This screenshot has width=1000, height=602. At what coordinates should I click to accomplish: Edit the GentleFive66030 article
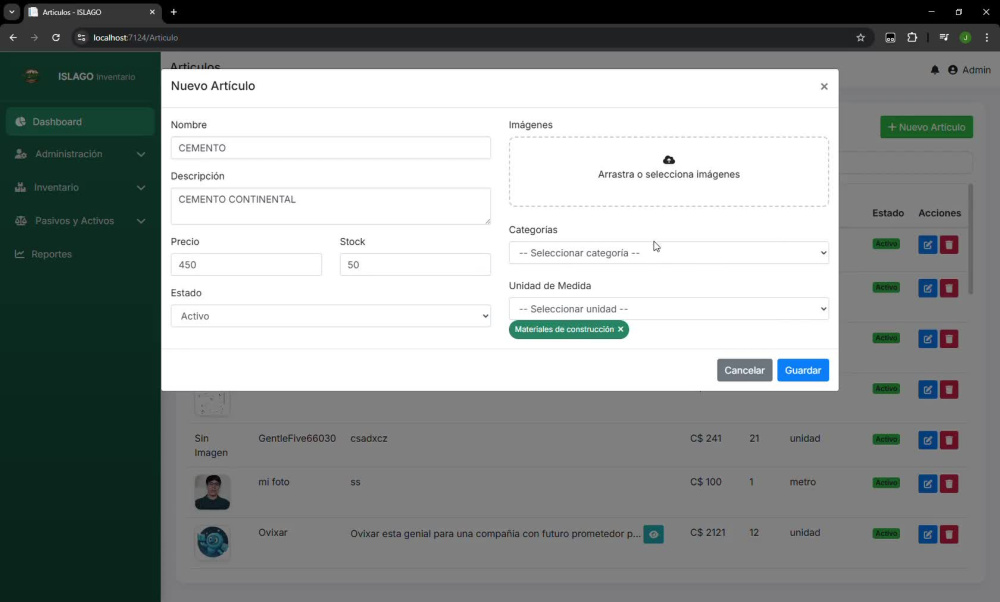[x=927, y=440]
